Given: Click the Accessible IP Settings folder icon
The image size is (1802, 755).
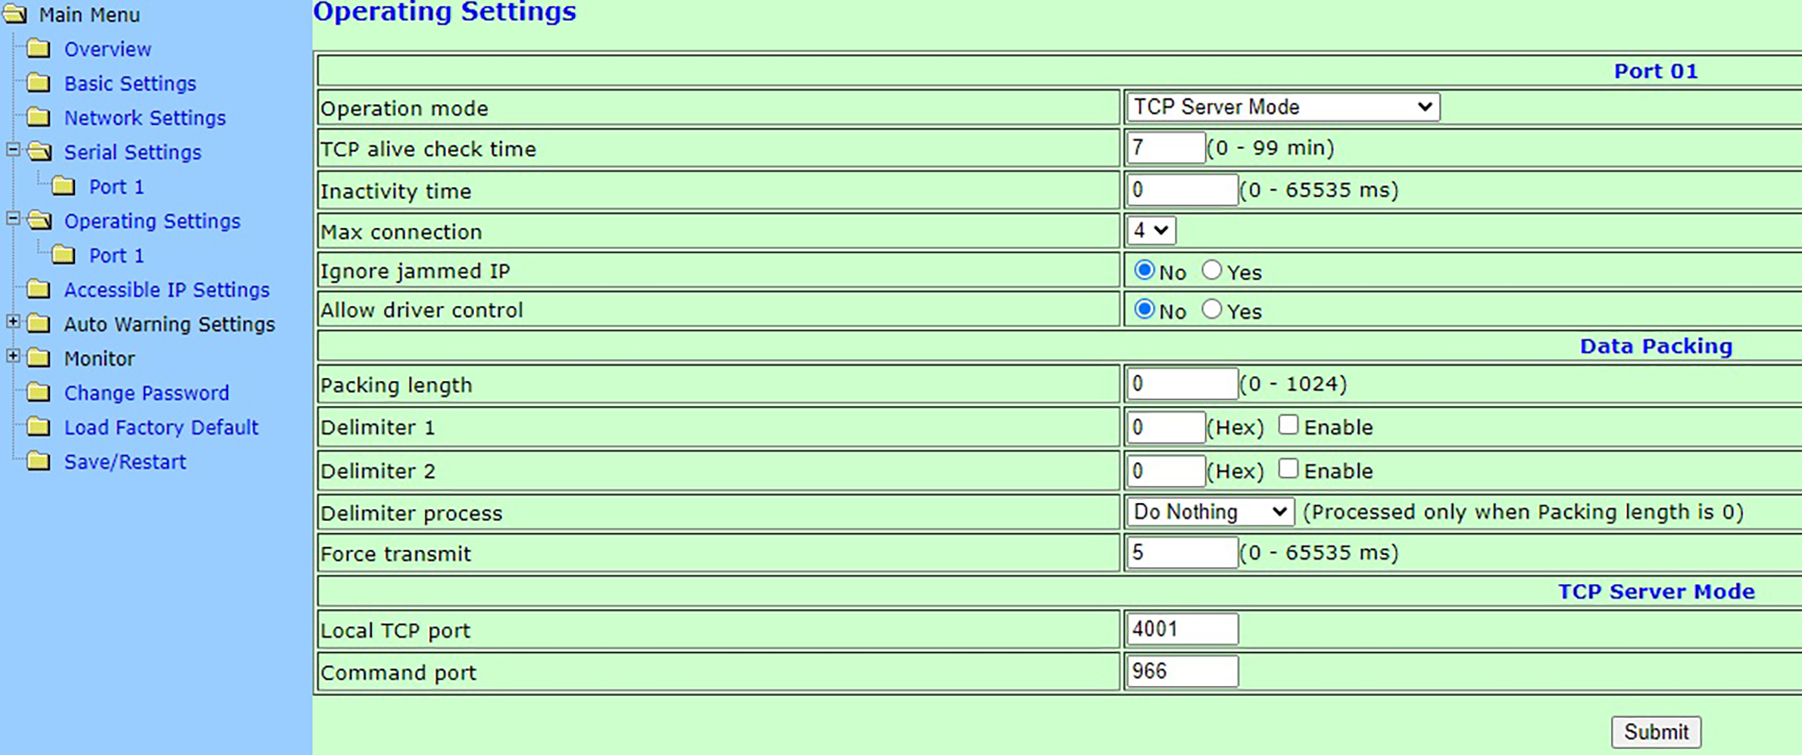Looking at the screenshot, I should (x=38, y=290).
